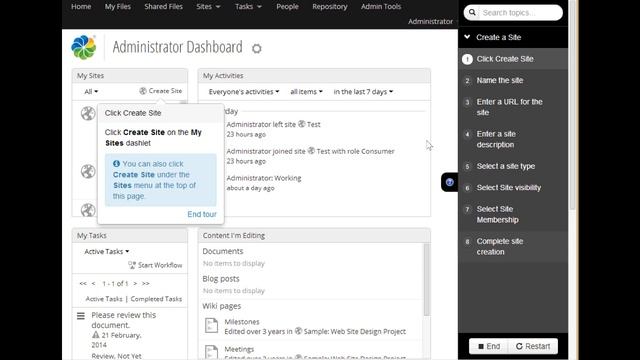Click the Administrator: Working activity text
Screen dimensions: 640x360
click(x=264, y=178)
